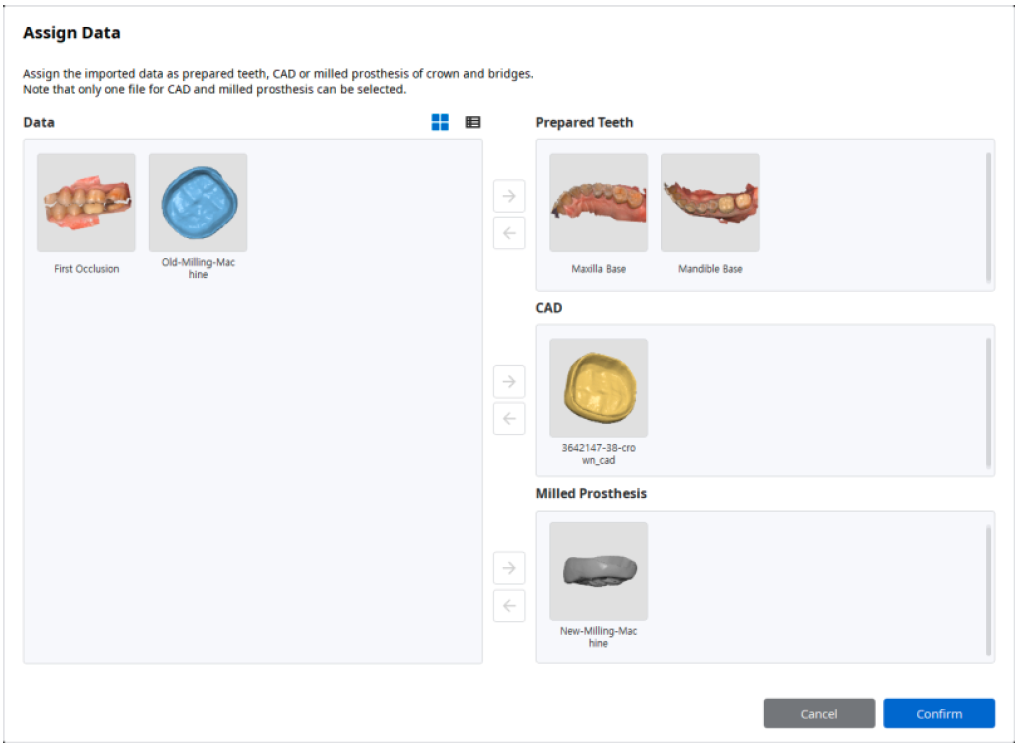
Task: Assign selected data to Milled Prosthesis
Action: tap(509, 568)
